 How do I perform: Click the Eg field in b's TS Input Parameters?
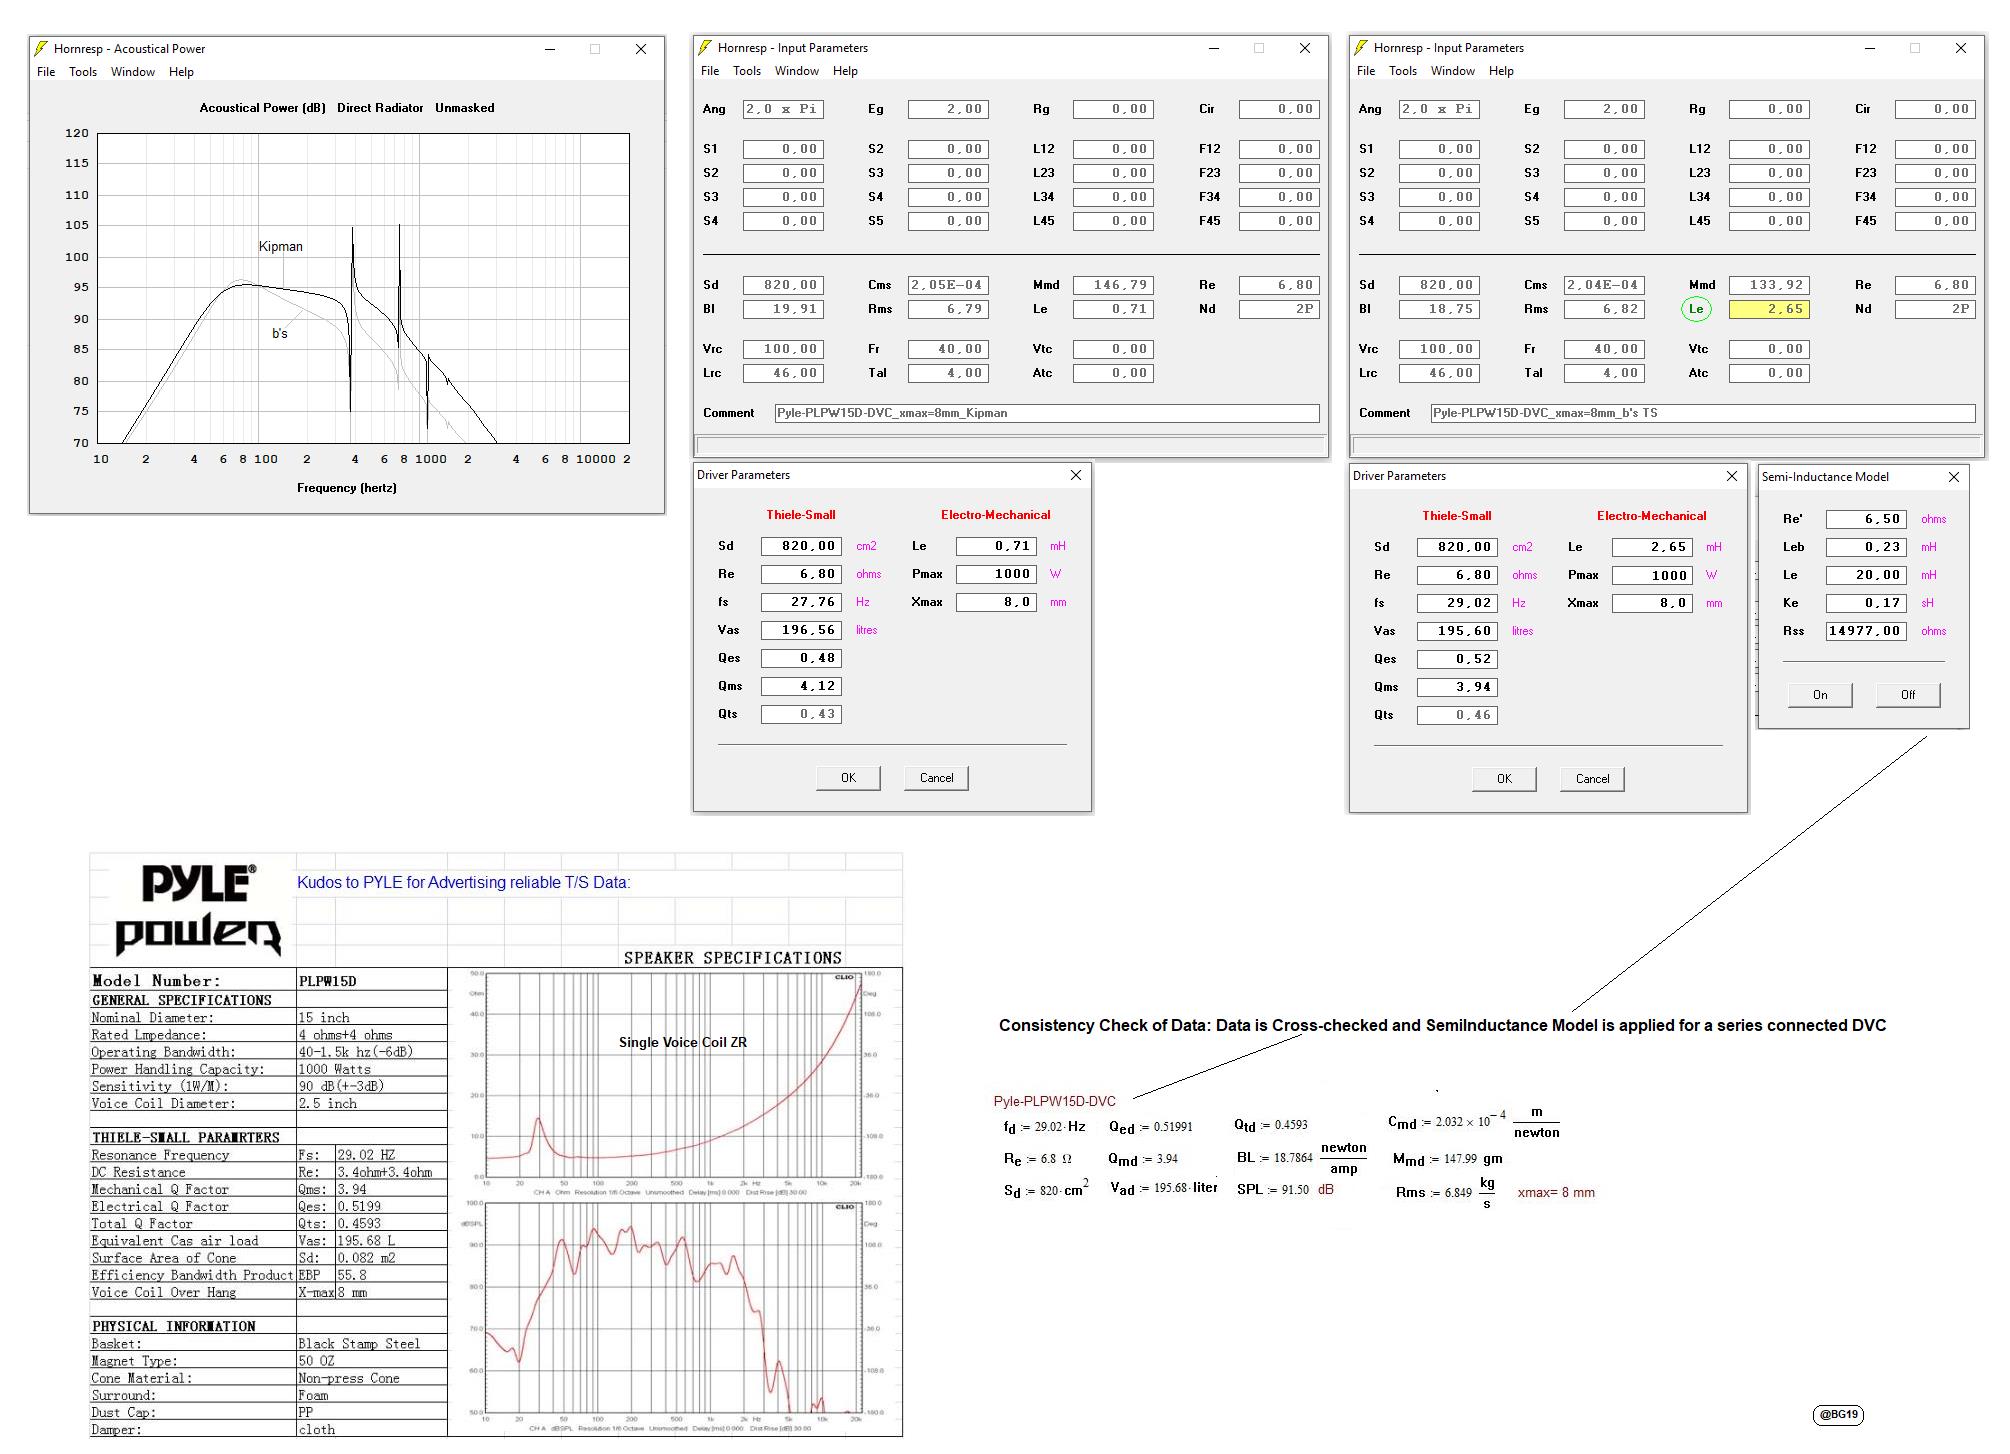[1604, 109]
